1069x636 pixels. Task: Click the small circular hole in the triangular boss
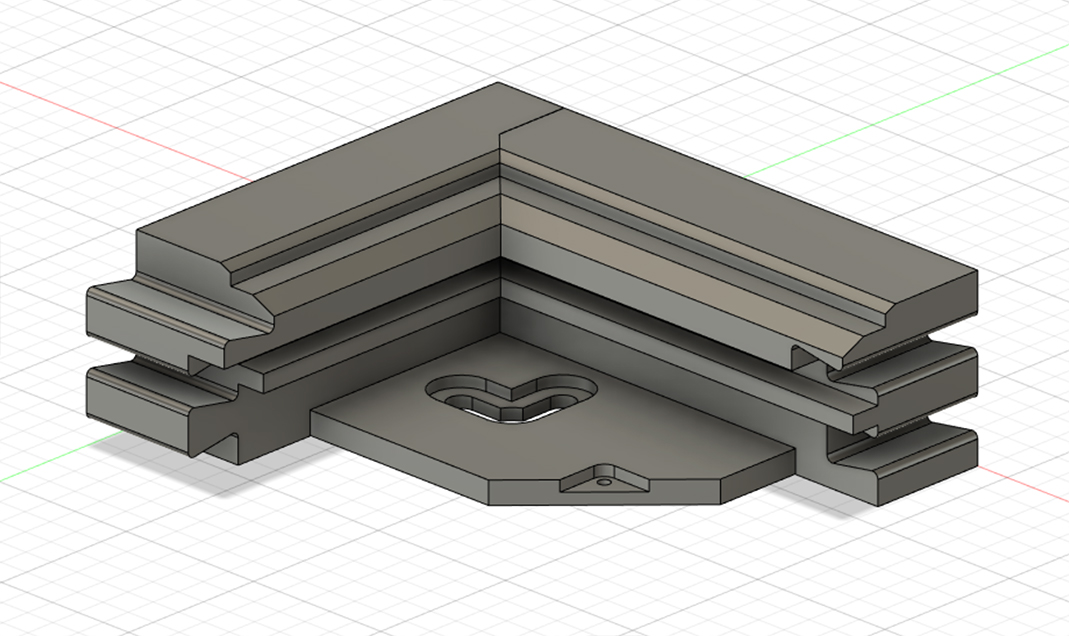coord(603,481)
